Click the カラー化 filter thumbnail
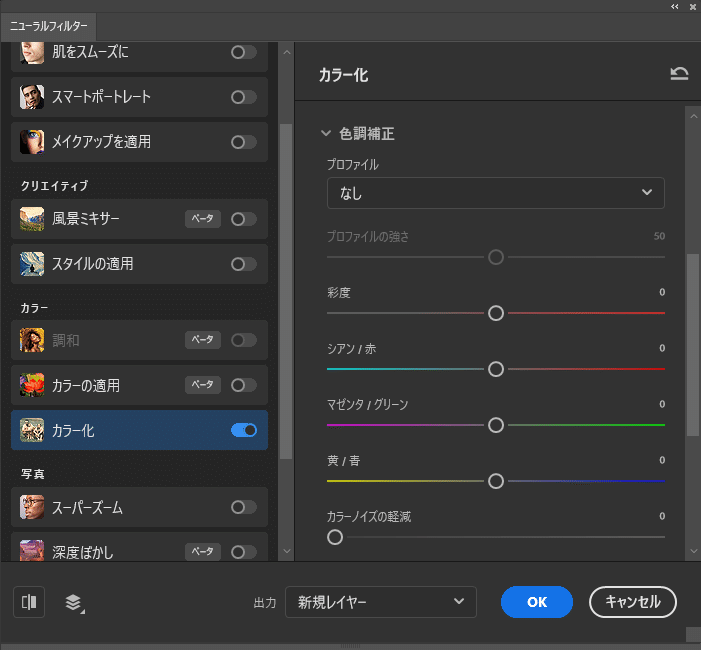Viewport: 701px width, 650px height. (x=32, y=430)
